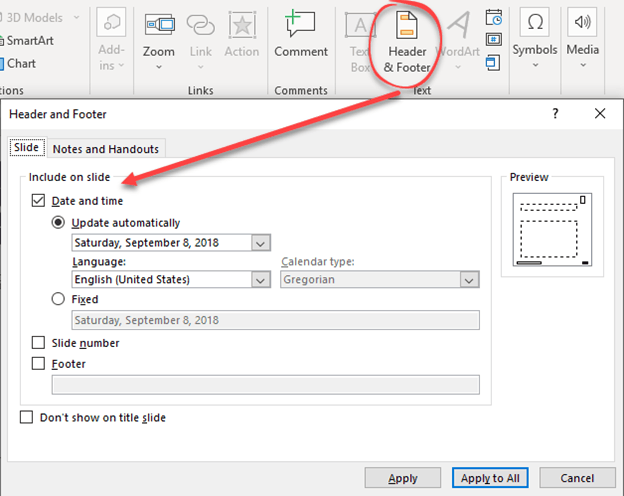The image size is (624, 496).
Task: Select the Fixed radio button
Action: pyautogui.click(x=58, y=299)
